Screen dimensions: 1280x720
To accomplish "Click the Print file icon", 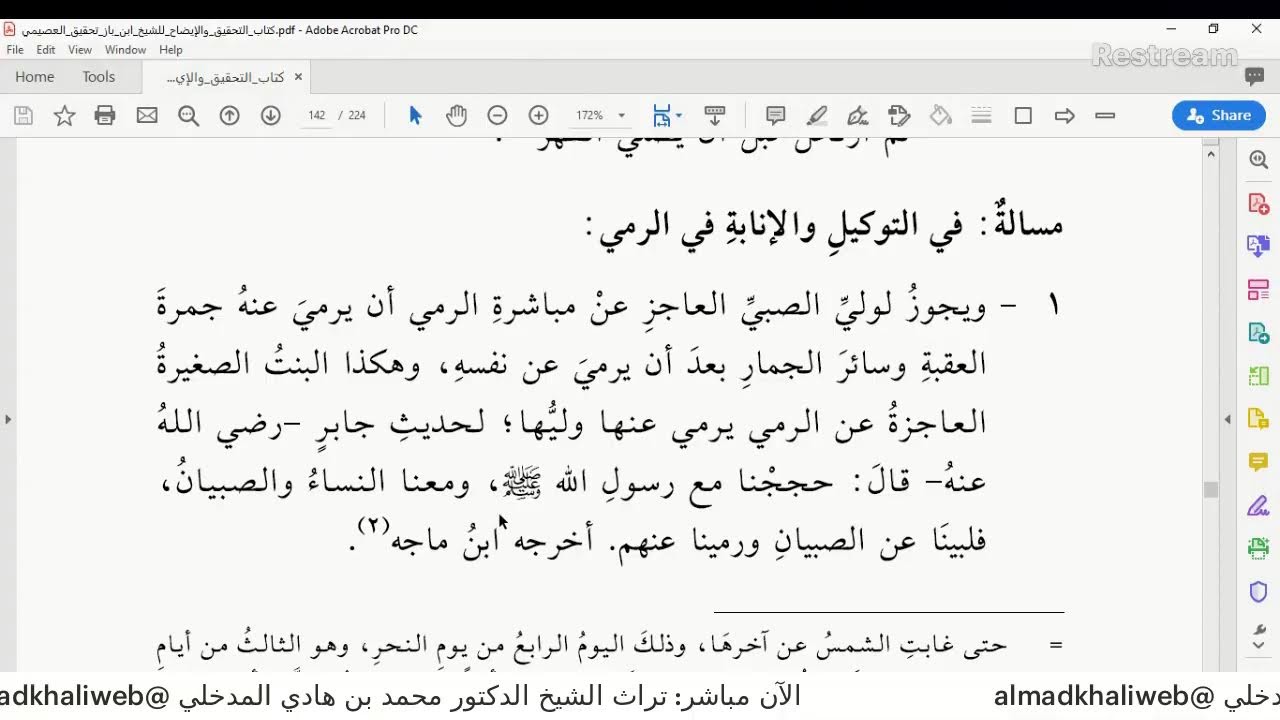I will coord(105,116).
